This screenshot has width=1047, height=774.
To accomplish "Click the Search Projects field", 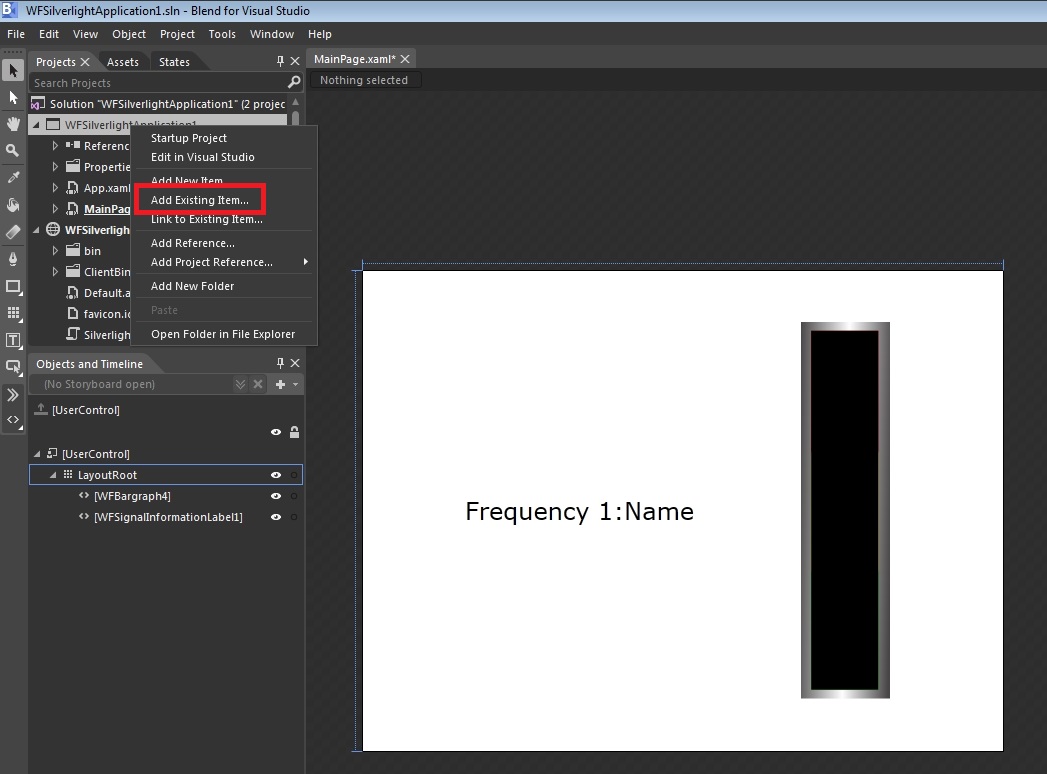I will click(157, 83).
